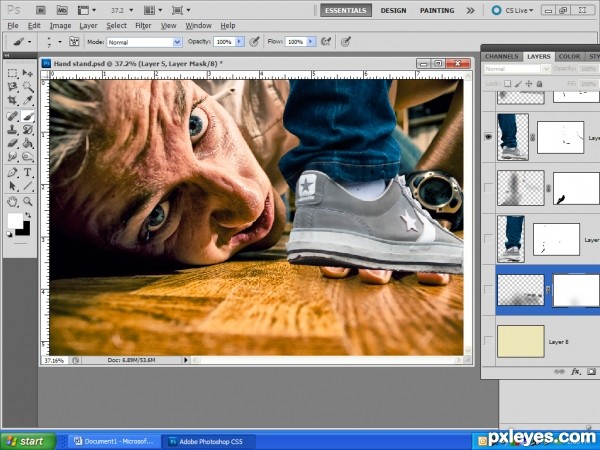The image size is (600, 450).
Task: Open zoom level 37.2 dropdown in application bar
Action: (x=131, y=10)
